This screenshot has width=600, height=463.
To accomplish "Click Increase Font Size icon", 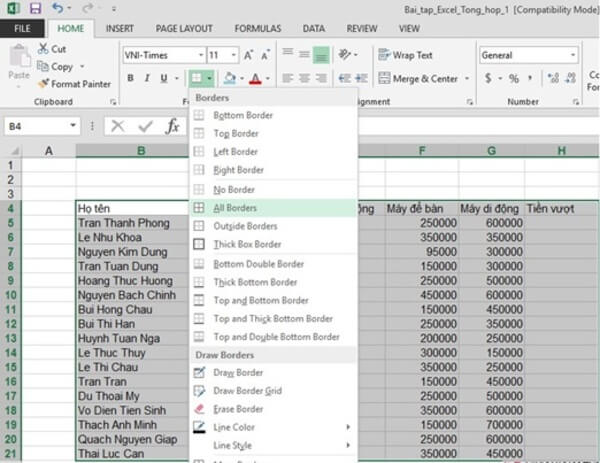I will coord(249,55).
